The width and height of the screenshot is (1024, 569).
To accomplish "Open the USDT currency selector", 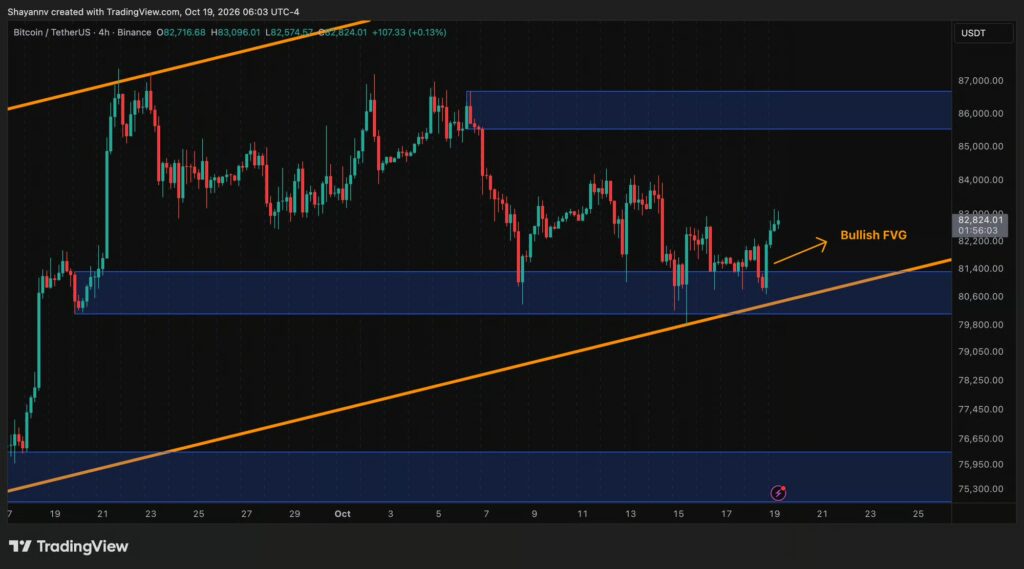I will 973,33.
